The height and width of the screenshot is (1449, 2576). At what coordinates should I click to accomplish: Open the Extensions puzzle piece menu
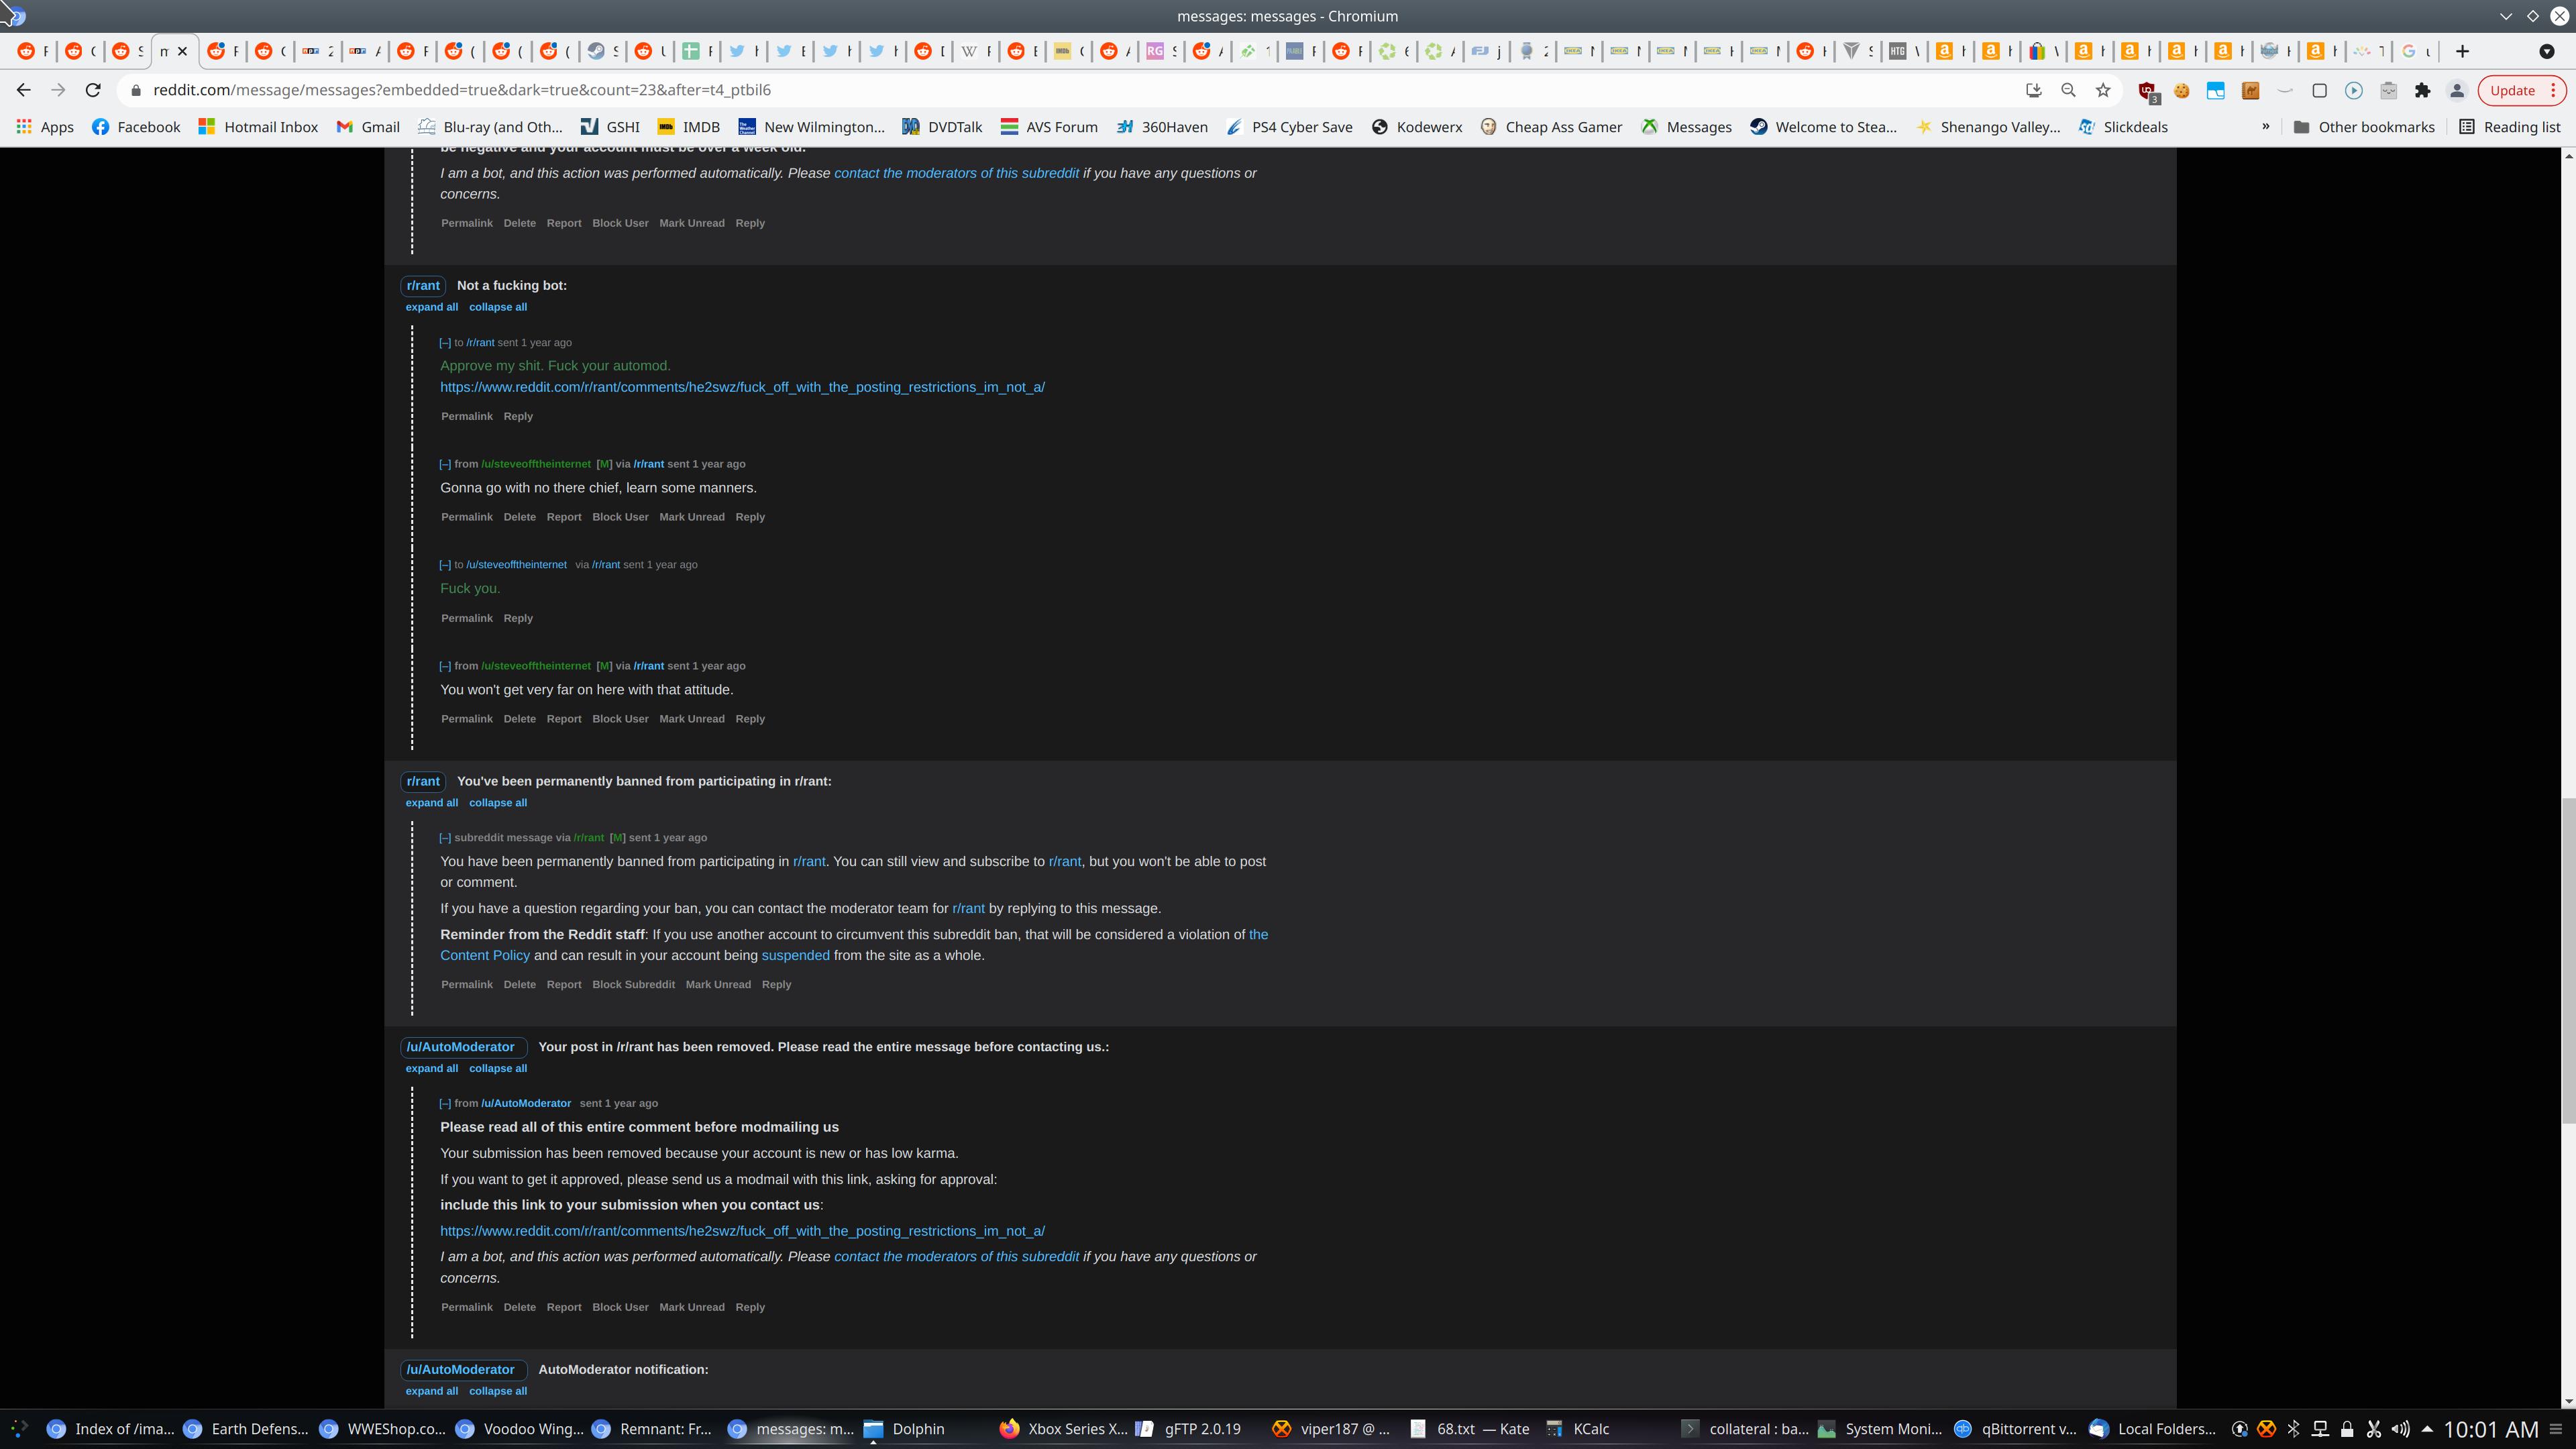(x=2422, y=91)
